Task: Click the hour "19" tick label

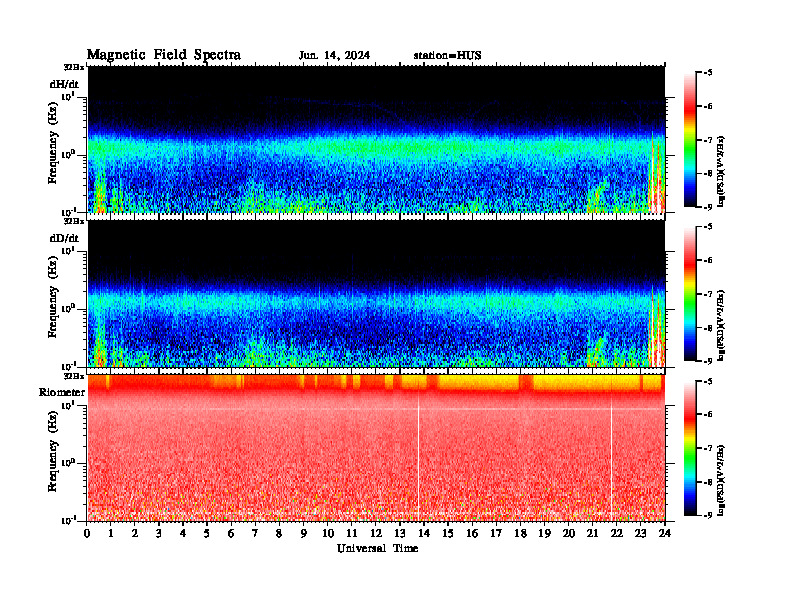Action: pyautogui.click(x=544, y=534)
